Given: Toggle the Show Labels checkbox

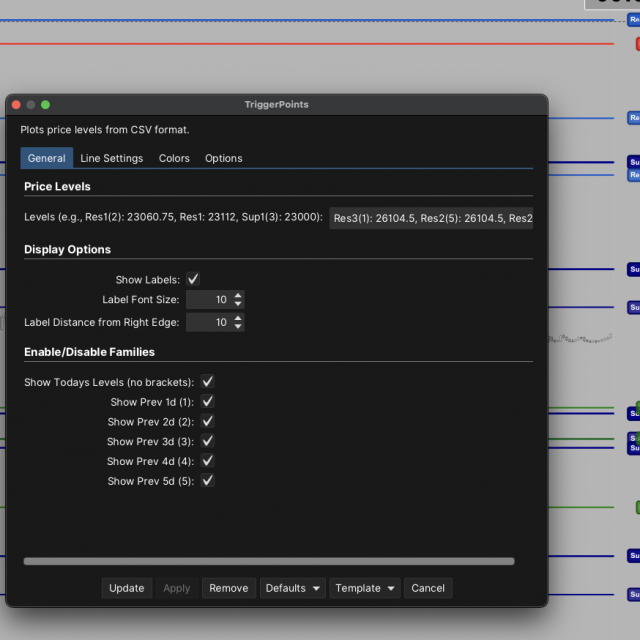Looking at the screenshot, I should click(193, 280).
